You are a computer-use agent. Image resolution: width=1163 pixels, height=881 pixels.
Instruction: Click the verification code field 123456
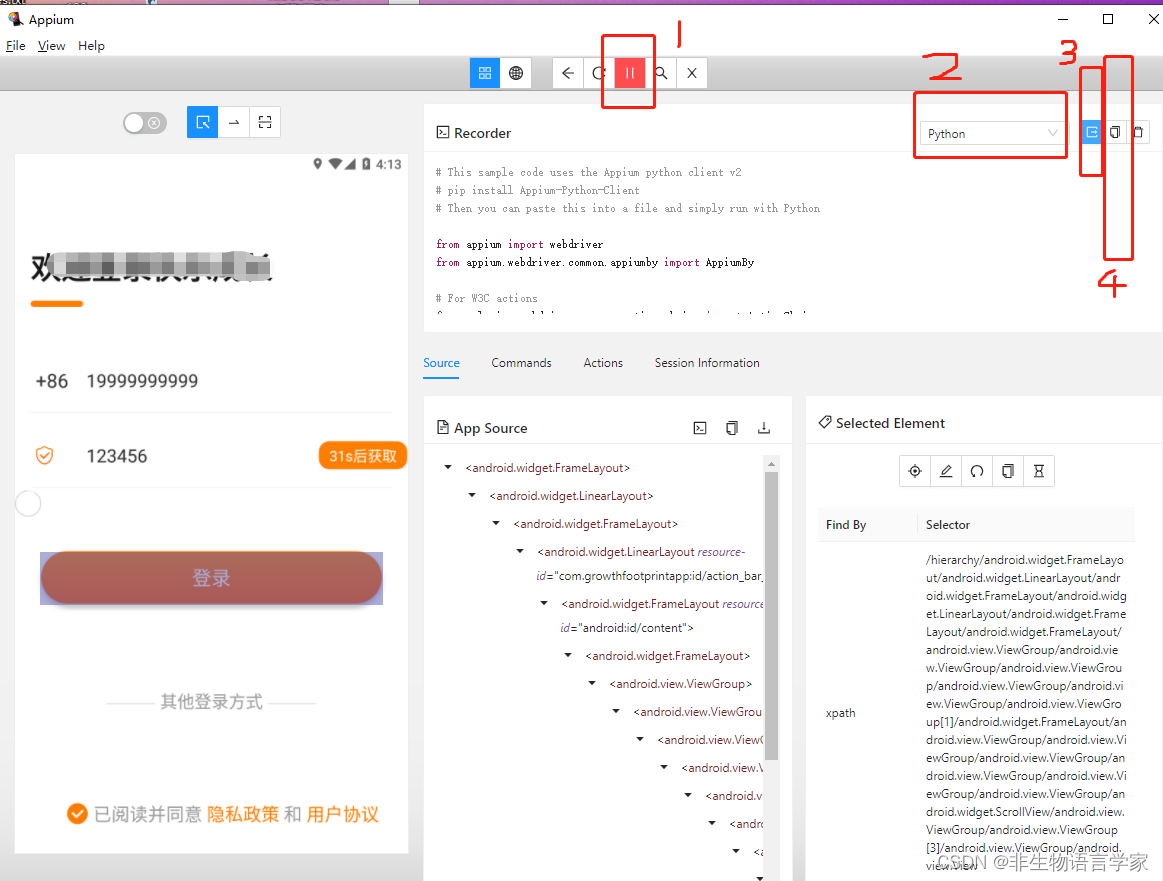117,456
